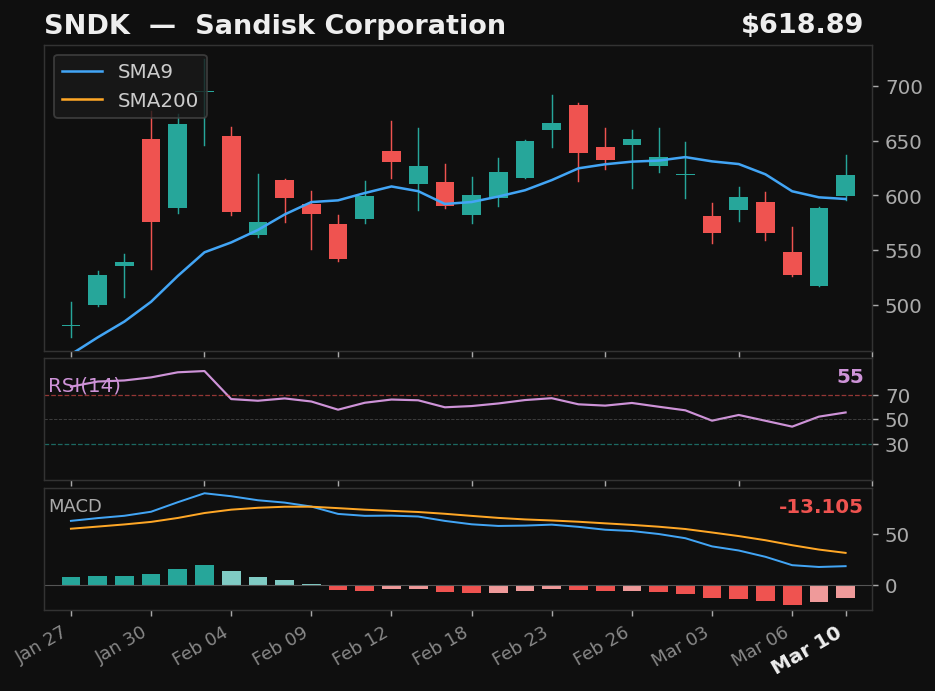Click the Feb 12 date label

[x=360, y=641]
